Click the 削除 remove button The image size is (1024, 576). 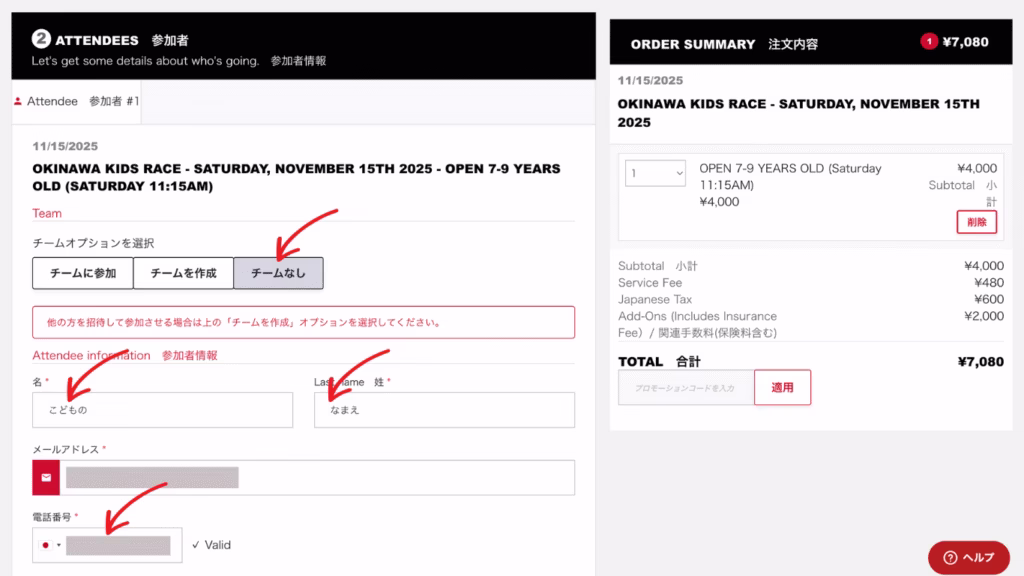point(976,222)
